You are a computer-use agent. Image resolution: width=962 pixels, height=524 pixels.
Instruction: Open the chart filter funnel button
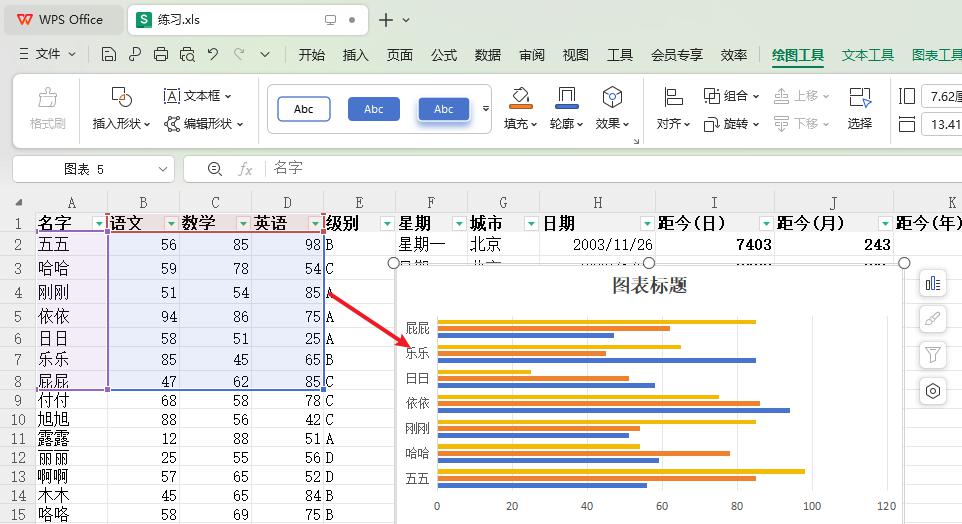coord(933,355)
